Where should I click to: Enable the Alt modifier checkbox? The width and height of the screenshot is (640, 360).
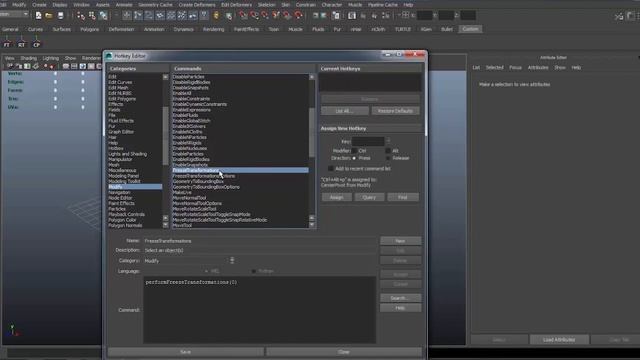(388, 151)
